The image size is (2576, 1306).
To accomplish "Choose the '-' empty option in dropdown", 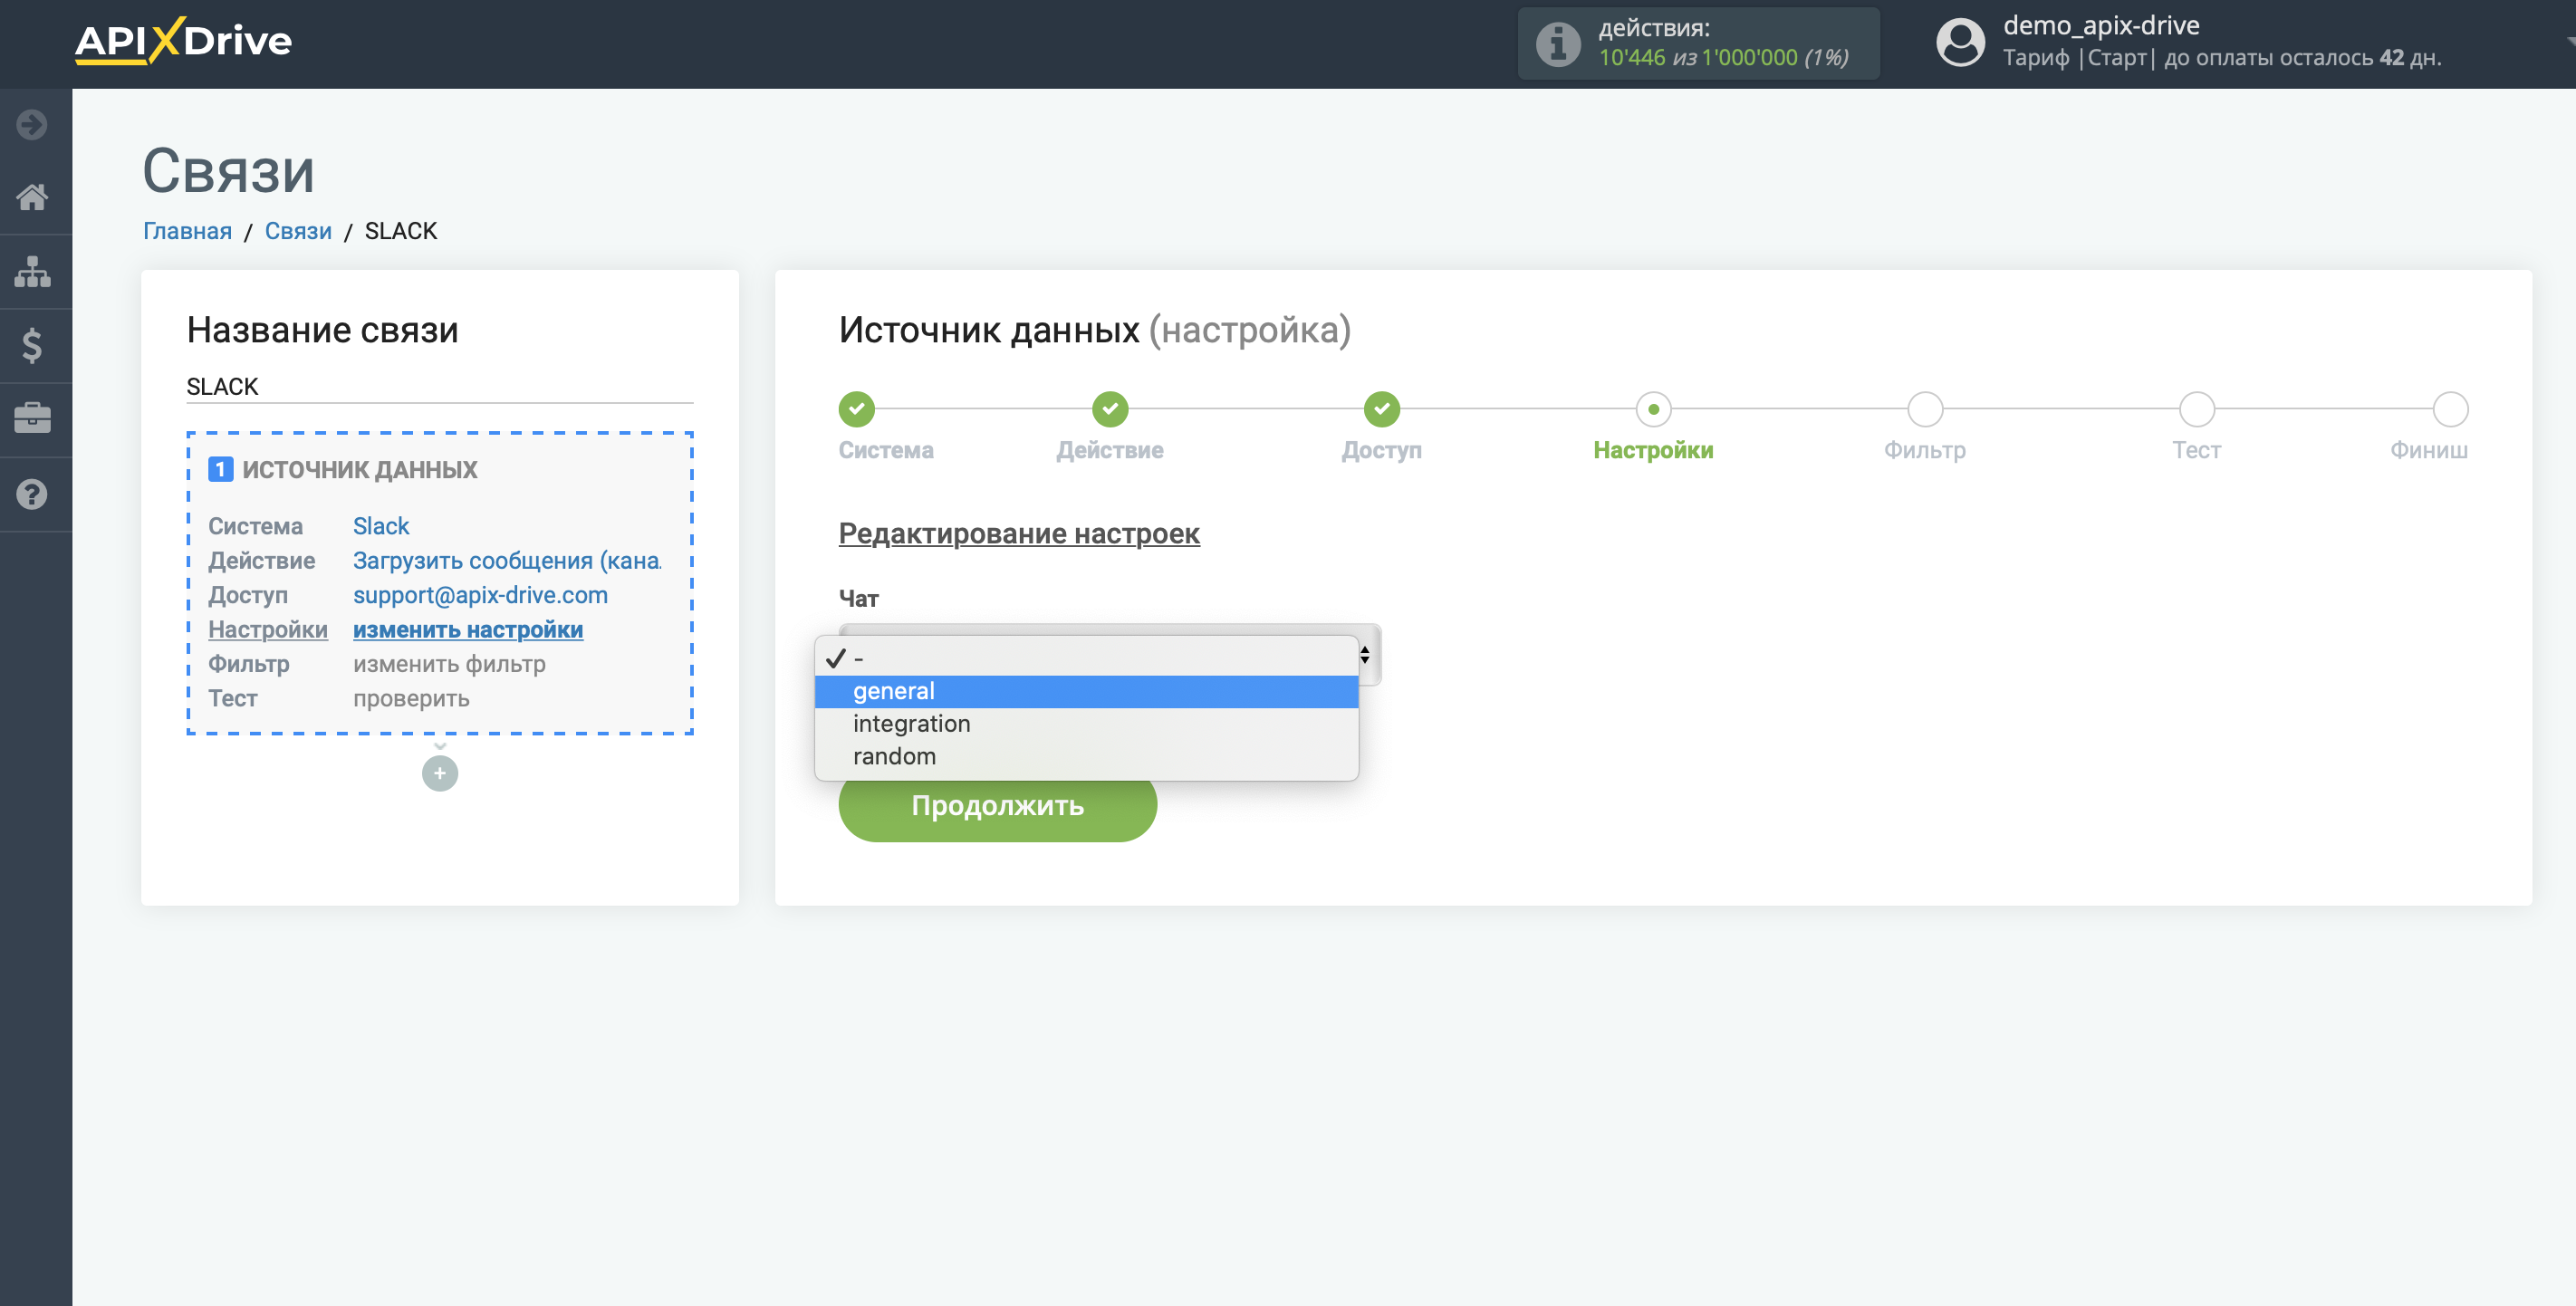I will 1086,658.
